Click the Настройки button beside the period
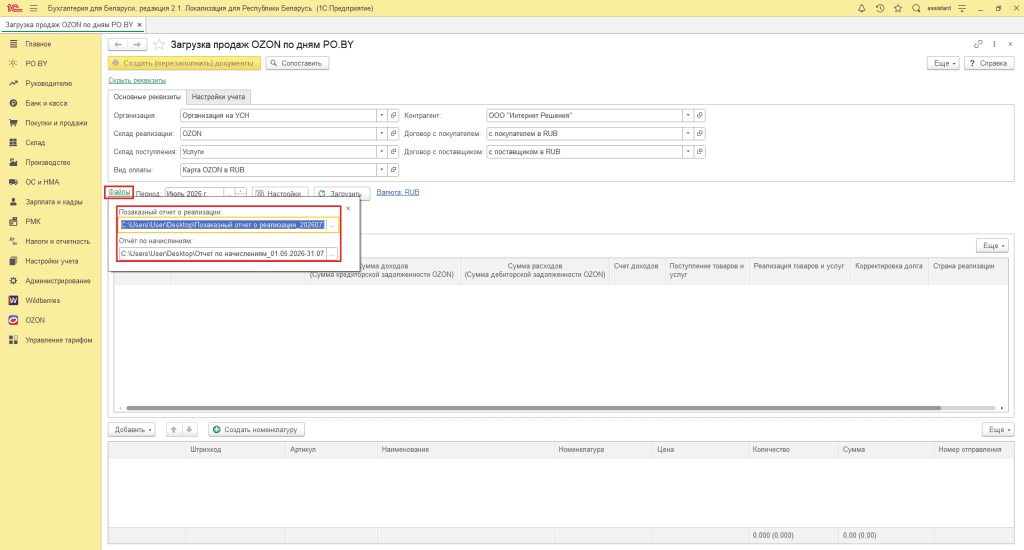This screenshot has height=550, width=1024. pos(280,193)
